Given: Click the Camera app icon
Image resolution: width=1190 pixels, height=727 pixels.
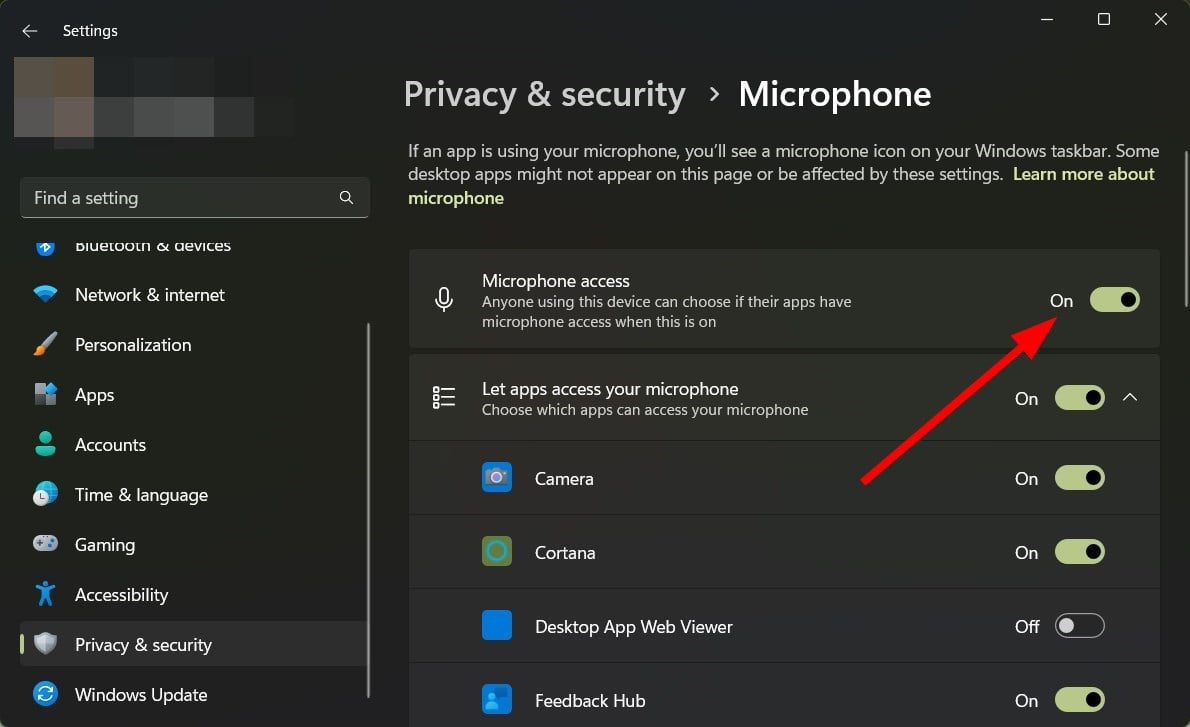Looking at the screenshot, I should 497,478.
